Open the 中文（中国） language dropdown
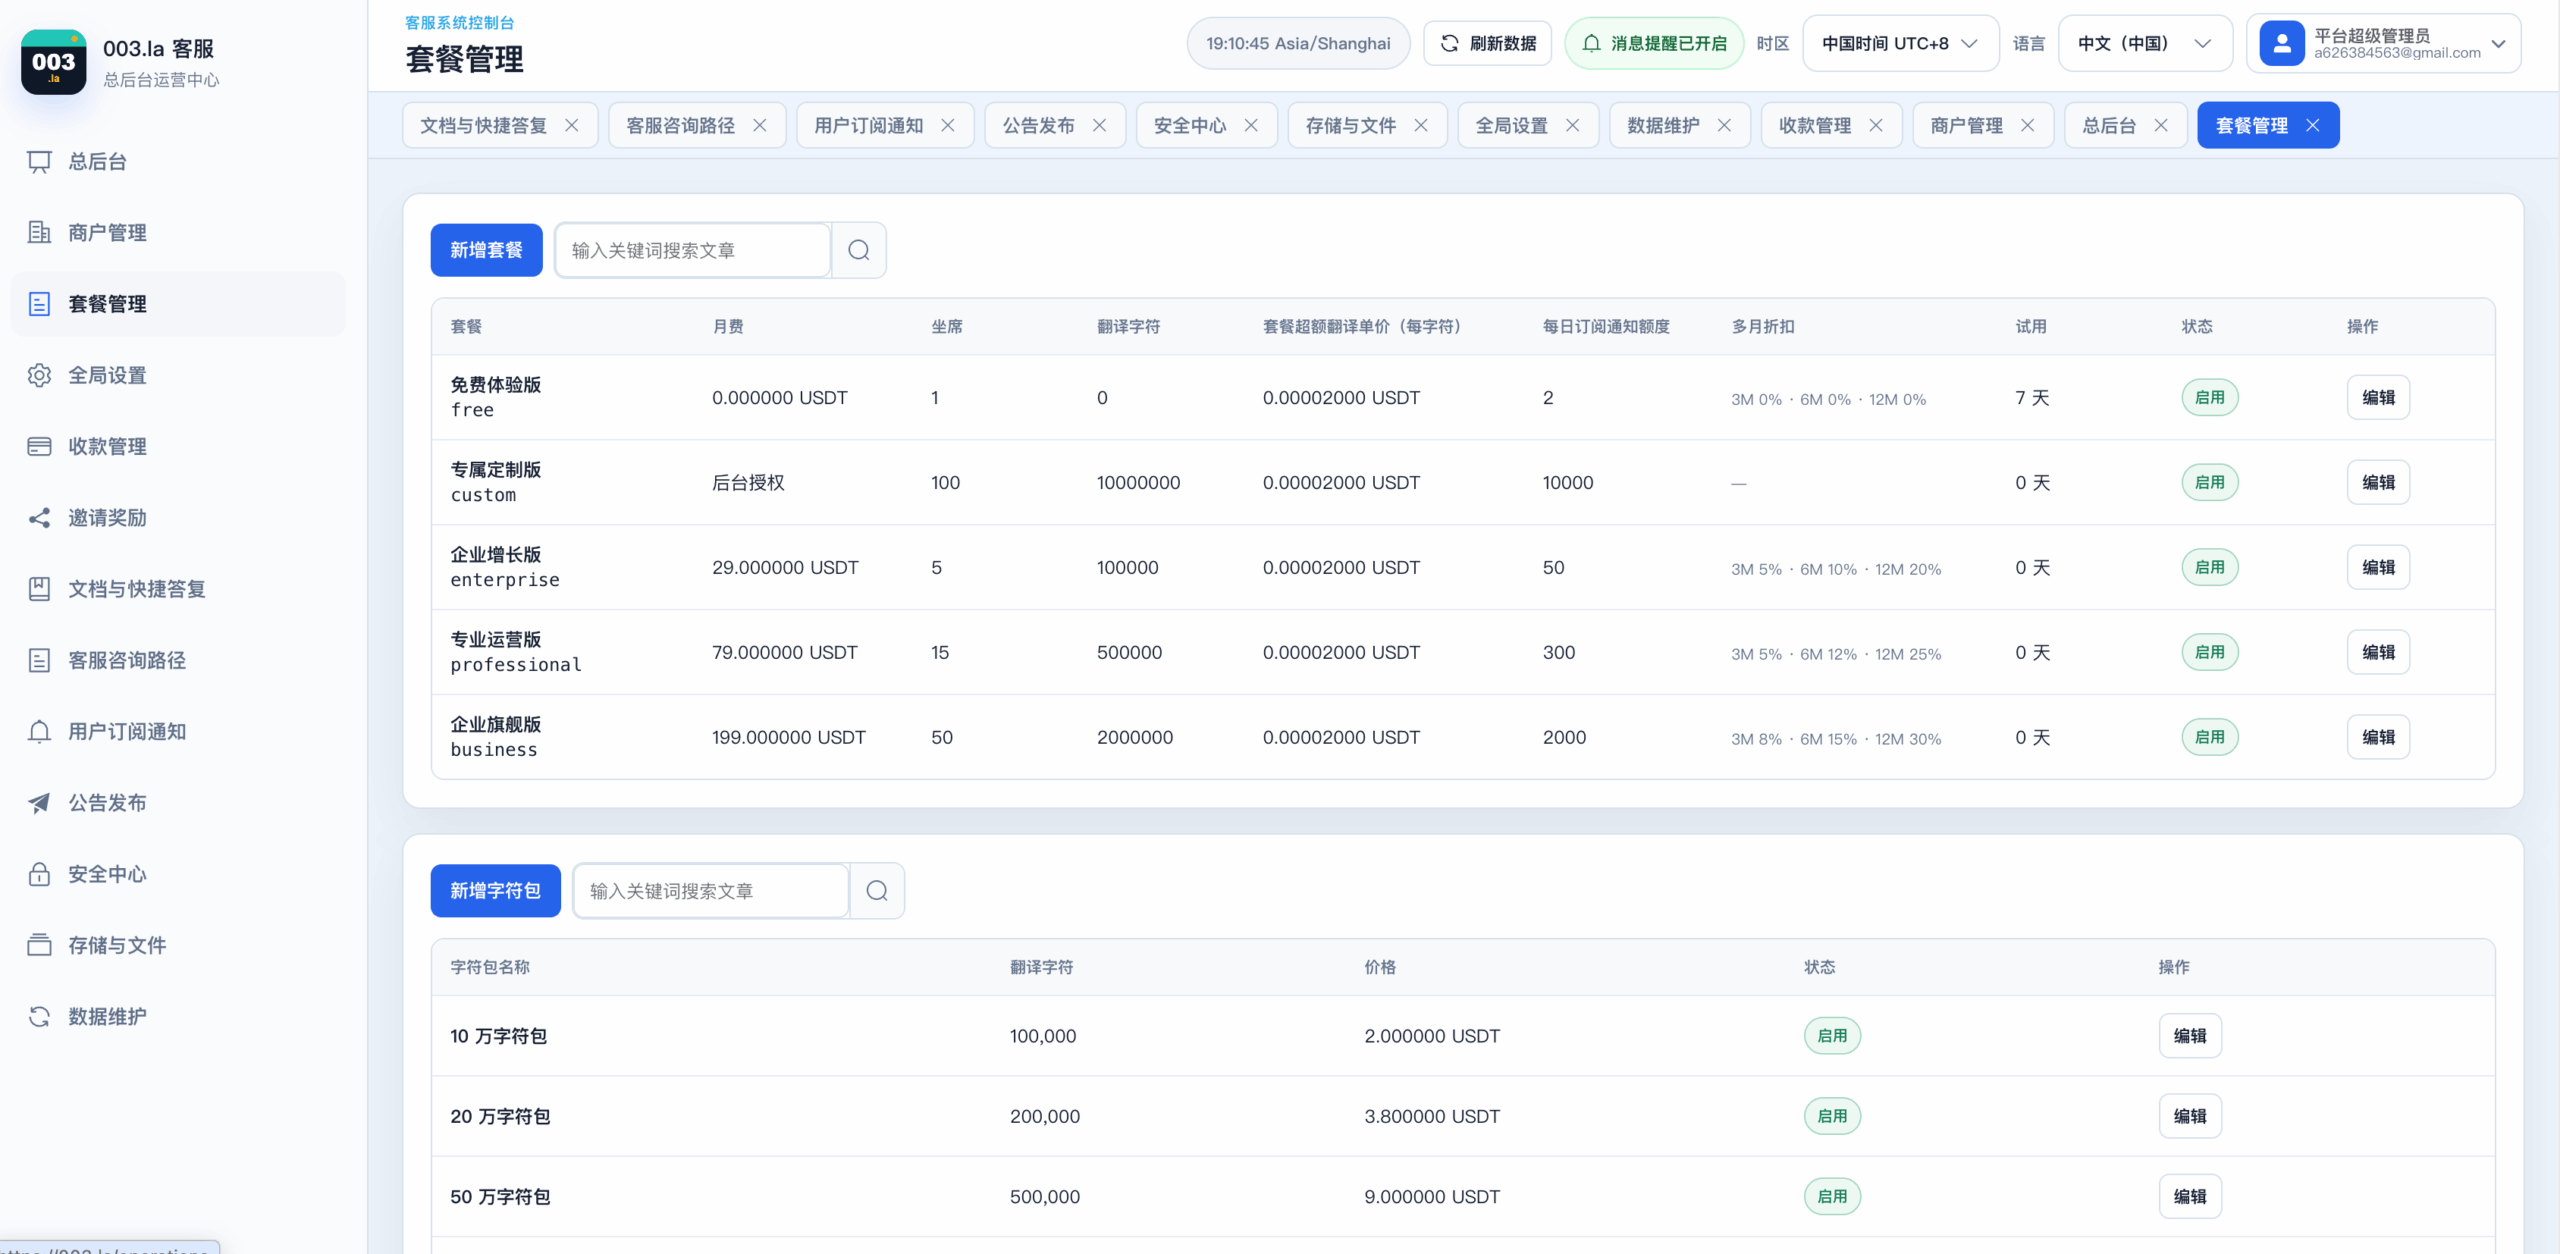The height and width of the screenshot is (1254, 2560). point(2145,43)
